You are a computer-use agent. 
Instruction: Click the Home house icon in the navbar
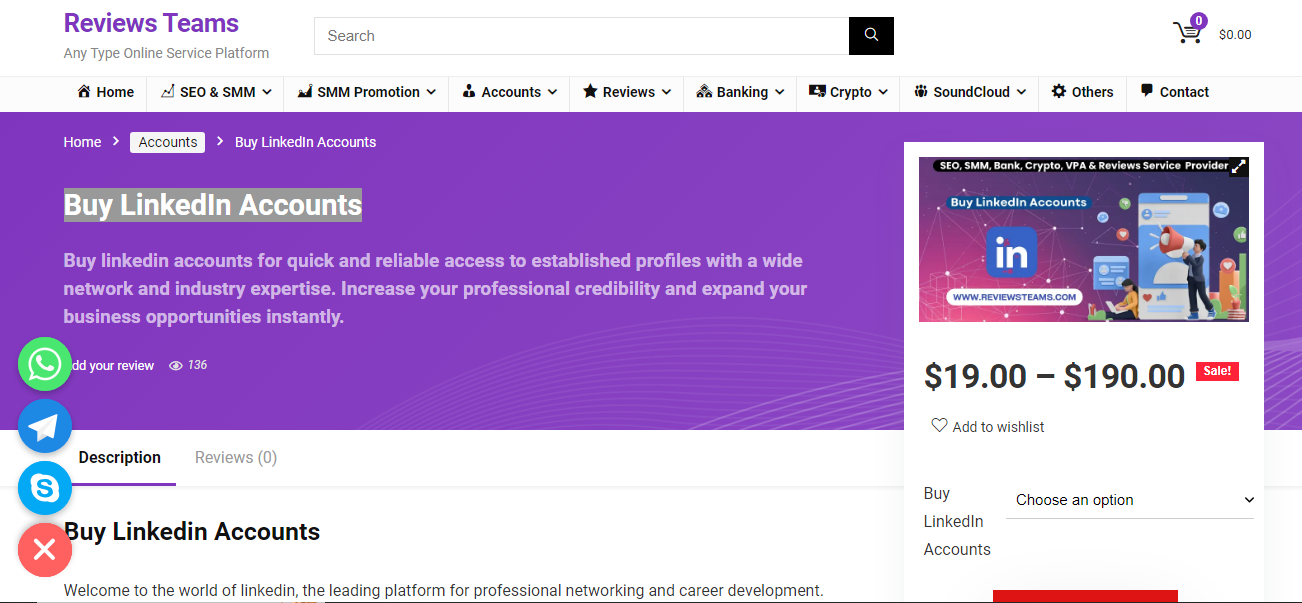pos(84,91)
